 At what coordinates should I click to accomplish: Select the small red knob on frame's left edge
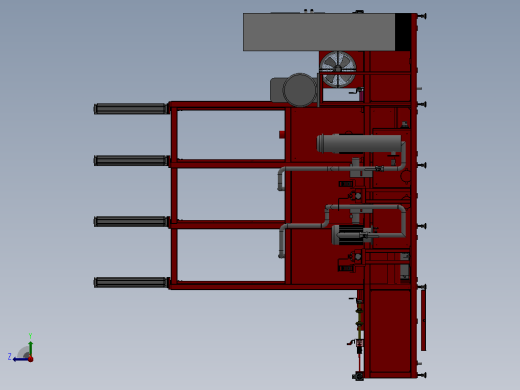[282, 134]
